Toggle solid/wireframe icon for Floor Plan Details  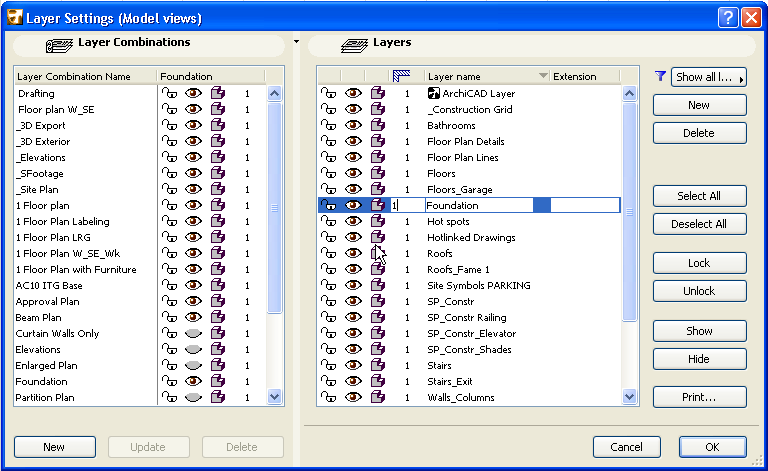[378, 141]
